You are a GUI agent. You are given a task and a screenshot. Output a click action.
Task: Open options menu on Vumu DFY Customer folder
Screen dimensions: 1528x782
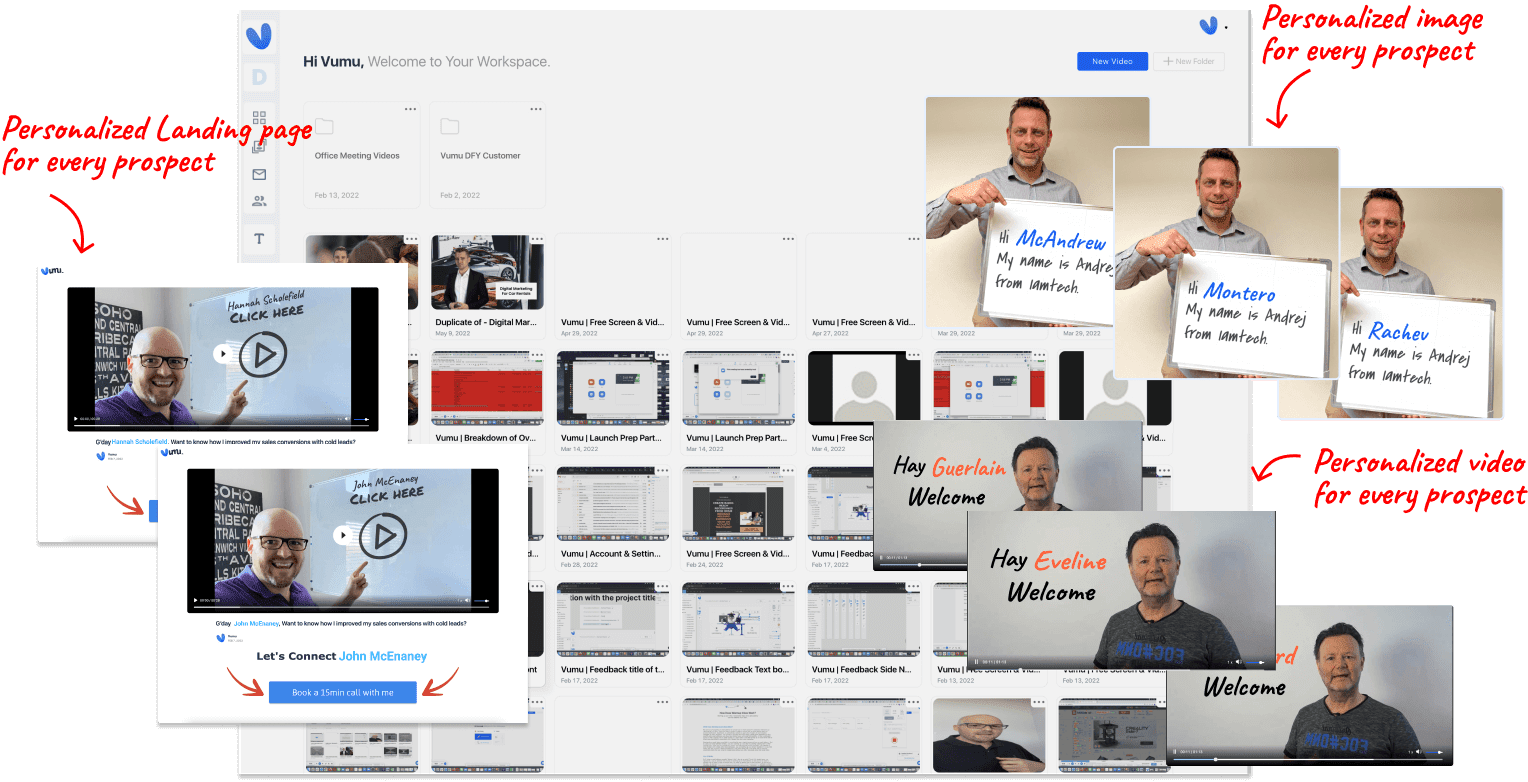click(536, 108)
